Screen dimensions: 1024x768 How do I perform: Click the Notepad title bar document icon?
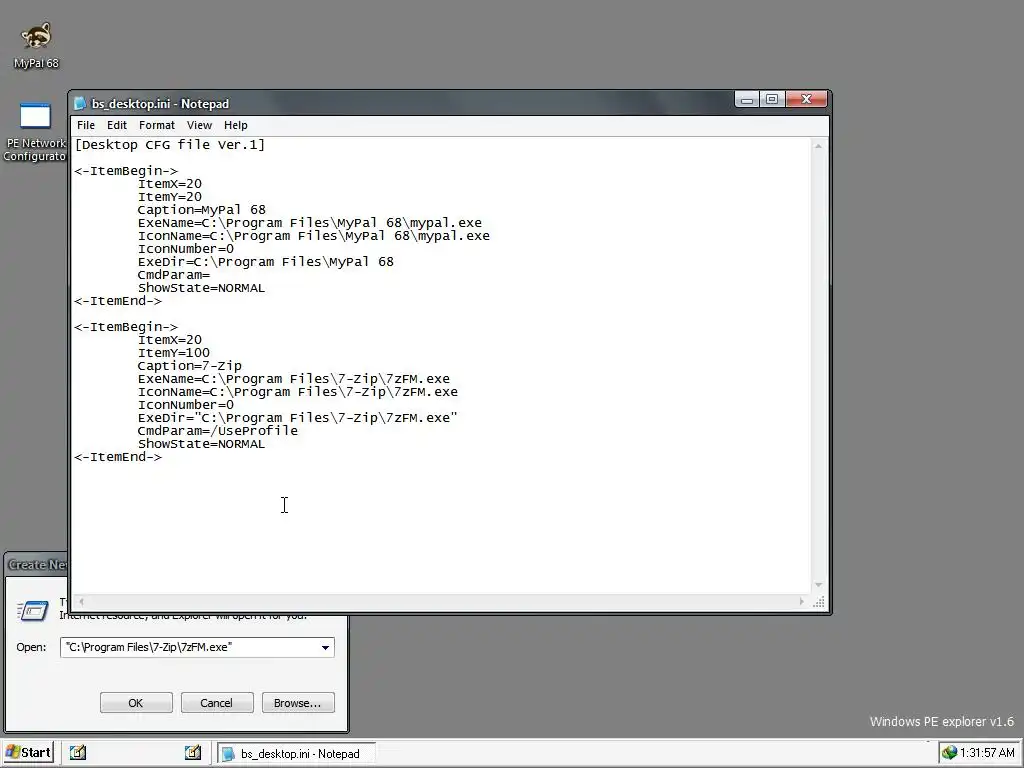tap(80, 103)
